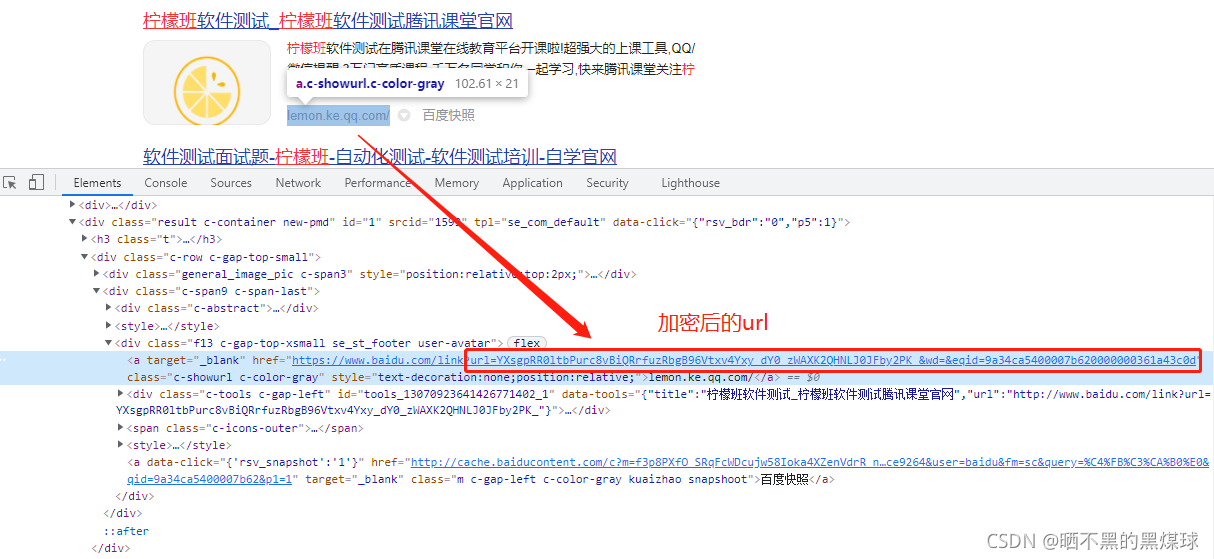Viewport: 1214px width, 559px height.
Task: Open the Lighthouse tab
Action: [690, 183]
